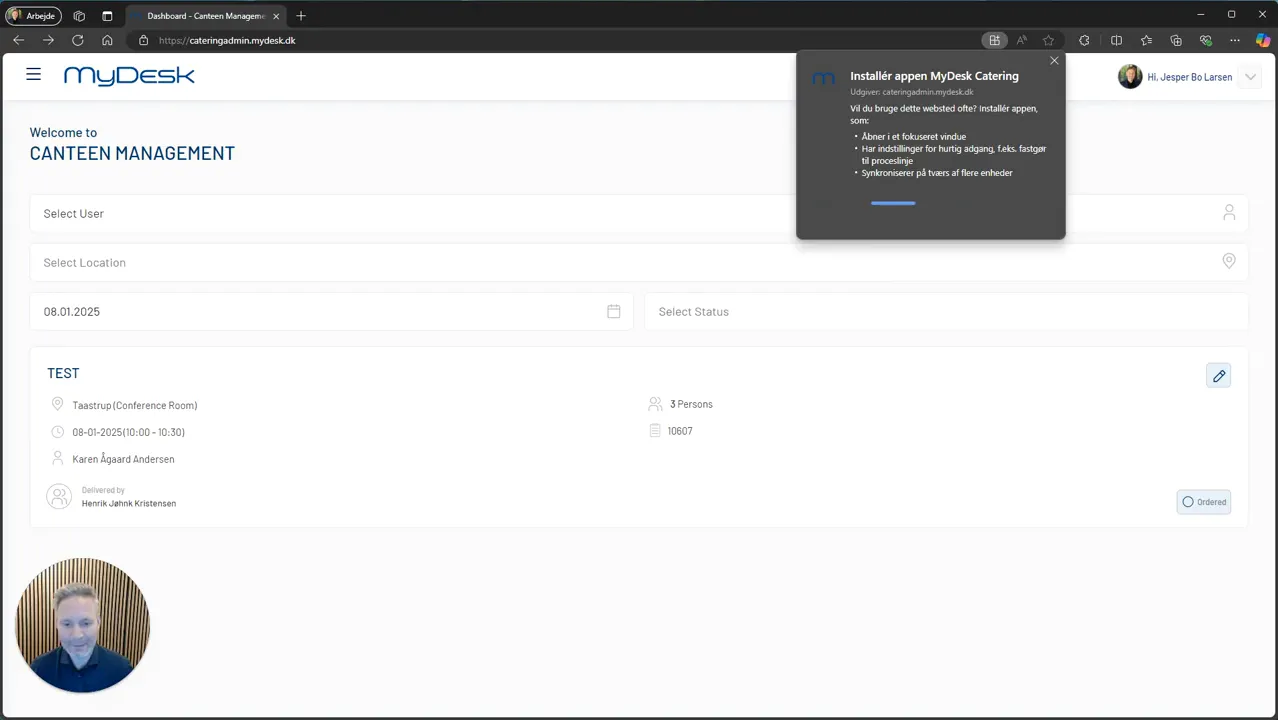Go back to the previous page
This screenshot has height=720, width=1278.
18,41
